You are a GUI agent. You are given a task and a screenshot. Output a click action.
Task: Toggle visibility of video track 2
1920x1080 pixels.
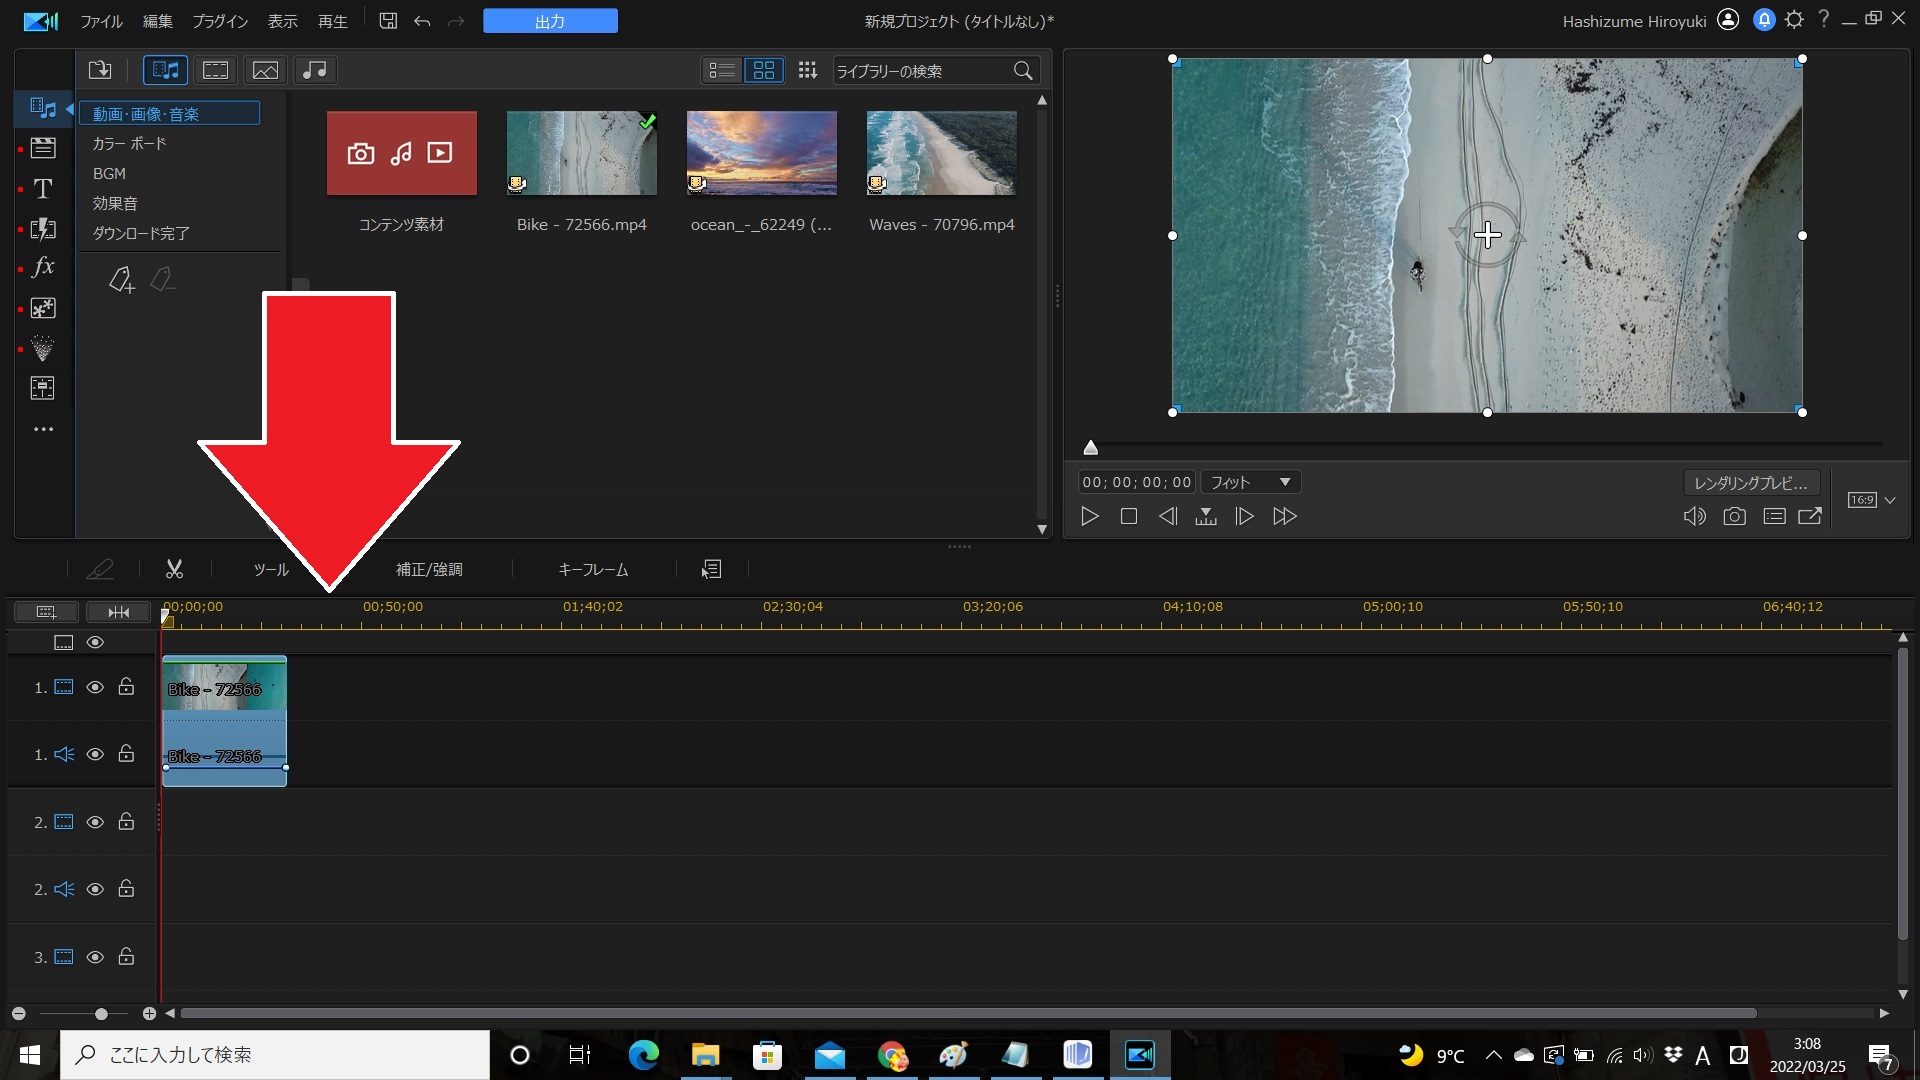(95, 822)
